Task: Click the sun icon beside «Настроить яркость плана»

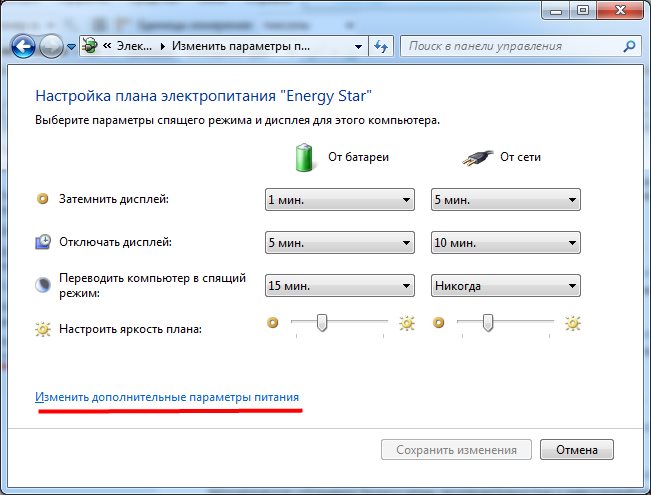Action: [43, 329]
